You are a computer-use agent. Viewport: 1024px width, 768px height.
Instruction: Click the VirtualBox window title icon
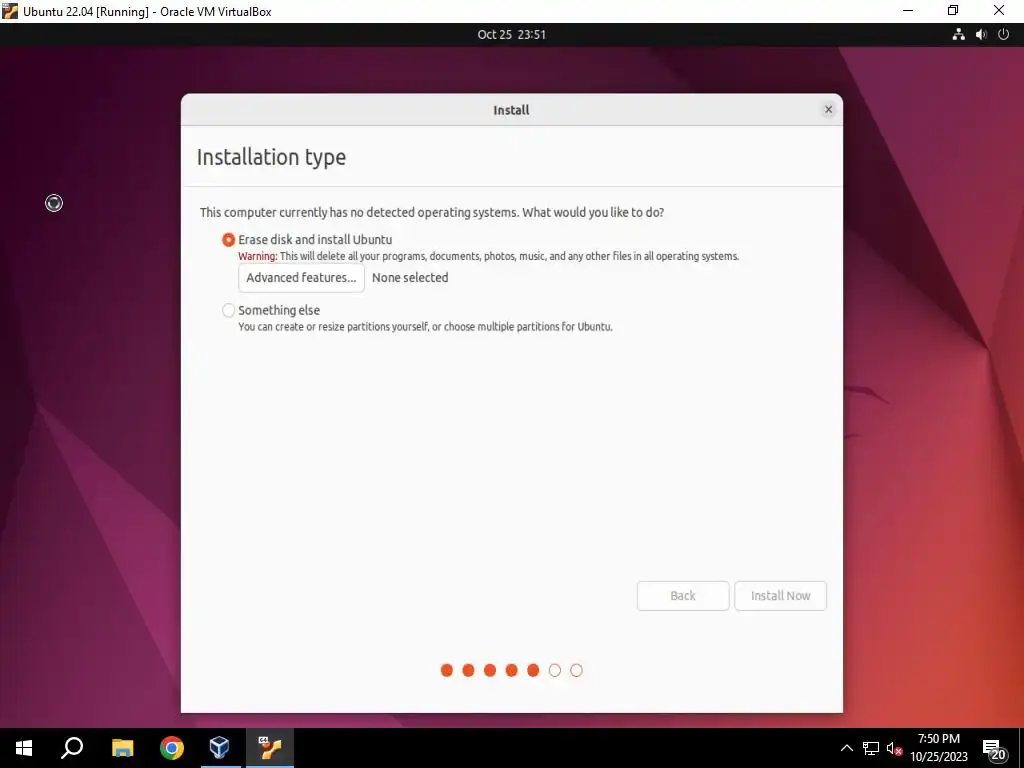pyautogui.click(x=10, y=11)
